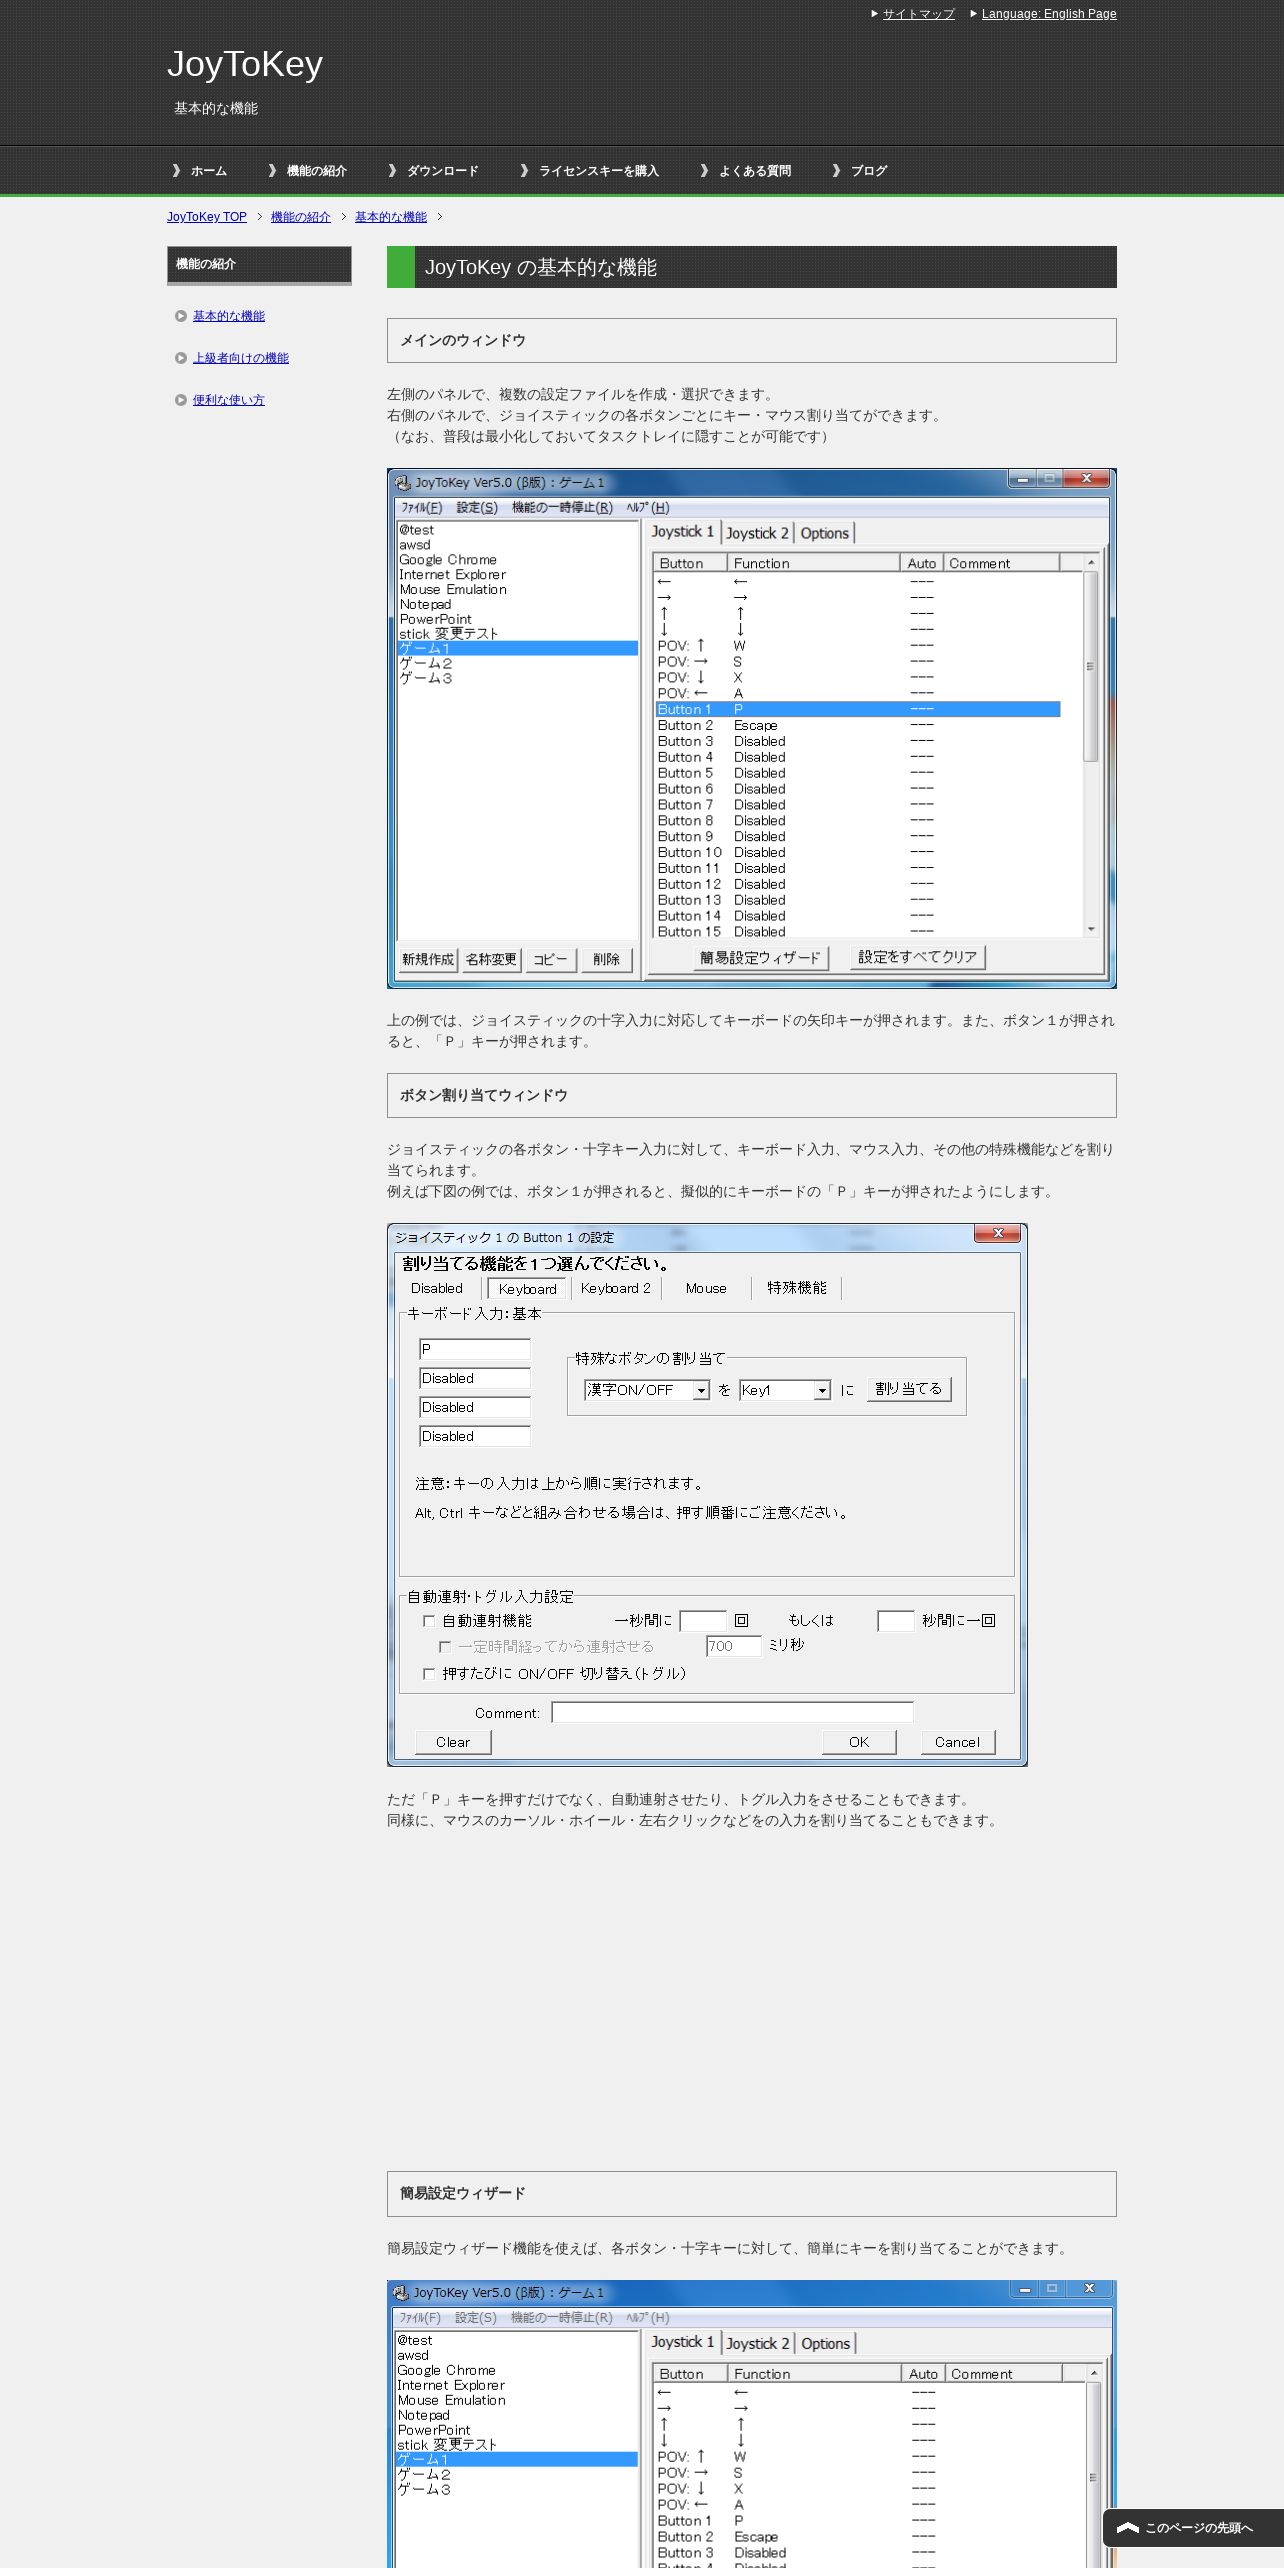The height and width of the screenshot is (2568, 1284).
Task: Select the Mouse tab in the dialog
Action: click(706, 1289)
